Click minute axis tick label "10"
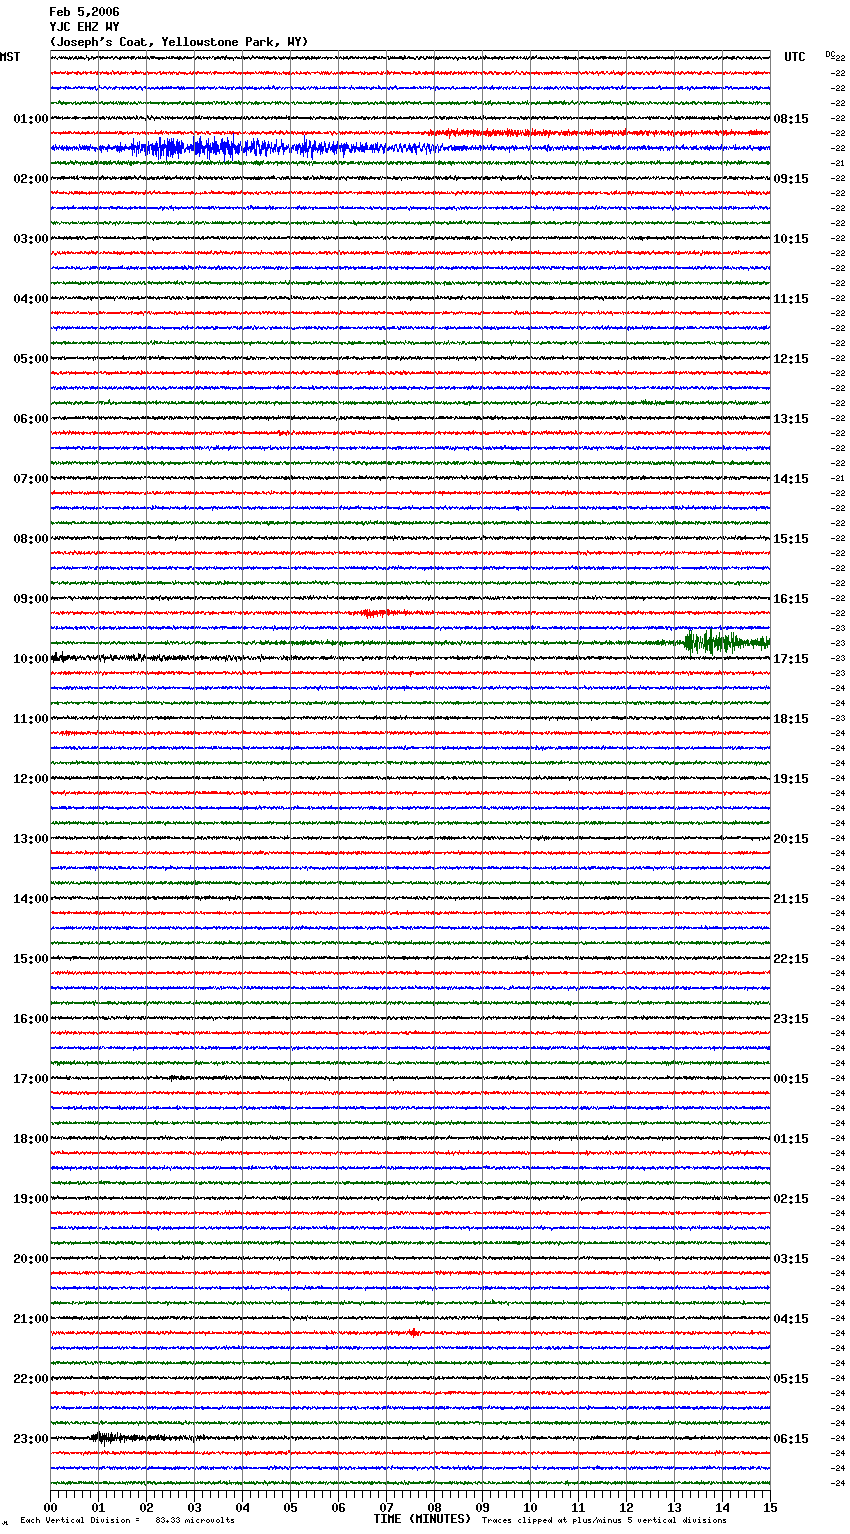 [x=530, y=1507]
